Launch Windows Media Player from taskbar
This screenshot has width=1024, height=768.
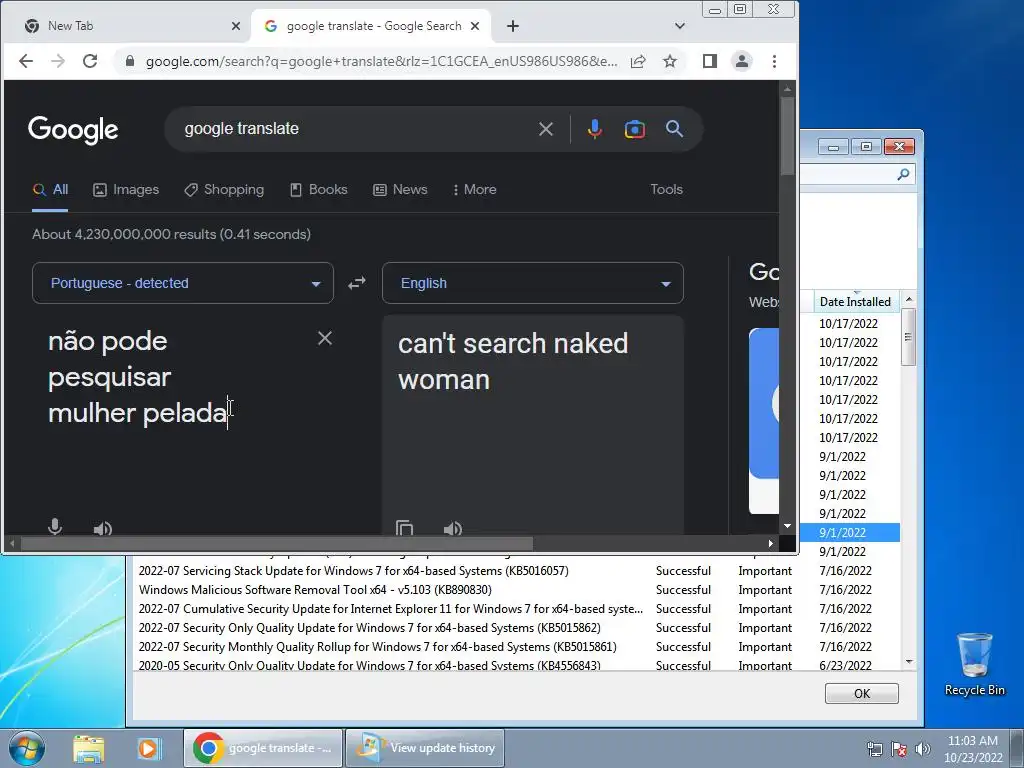tap(148, 748)
